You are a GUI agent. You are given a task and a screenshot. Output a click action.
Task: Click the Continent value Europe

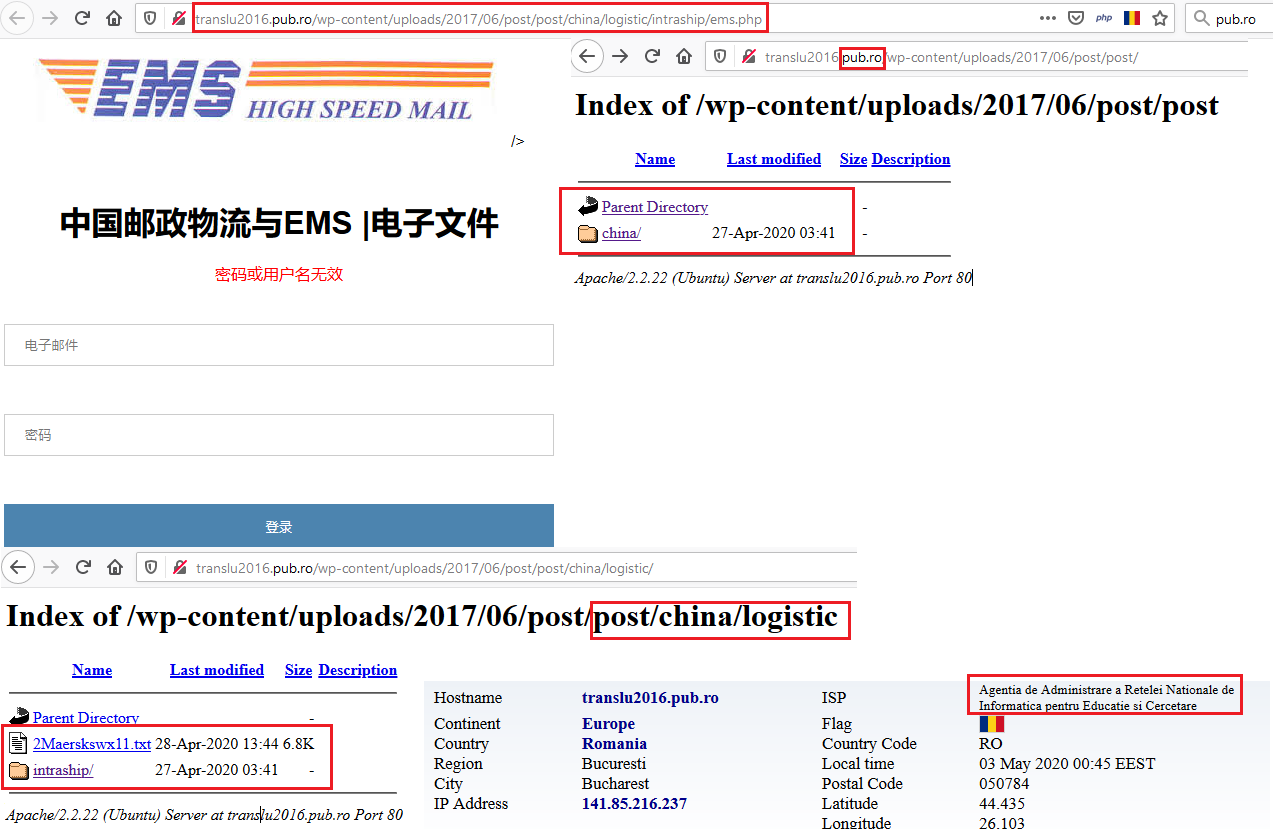coord(608,724)
